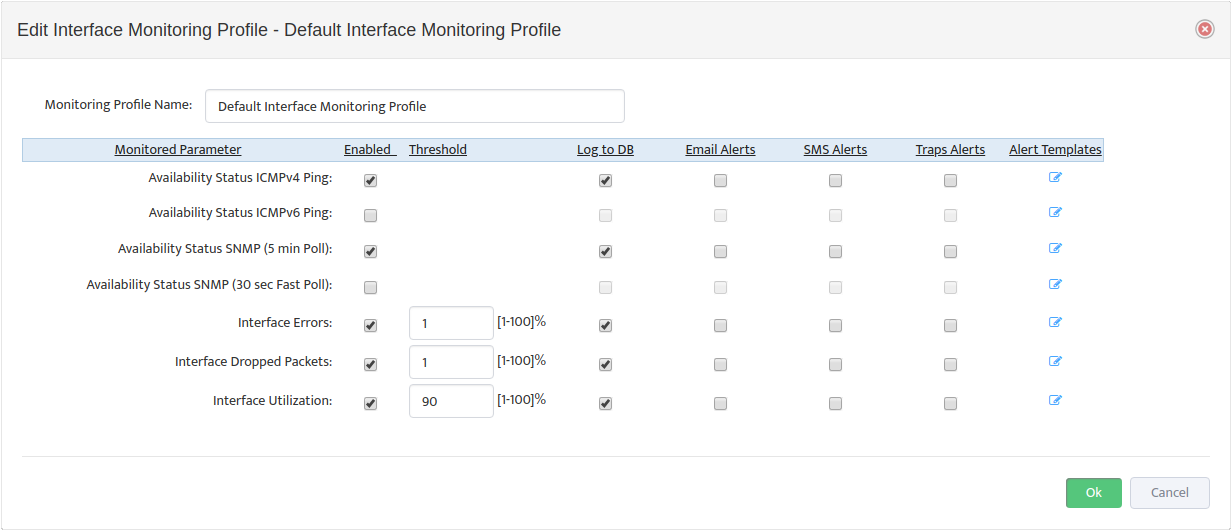This screenshot has height=531, width=1232.
Task: Focus the Monitoring Profile Name field
Action: tap(415, 106)
